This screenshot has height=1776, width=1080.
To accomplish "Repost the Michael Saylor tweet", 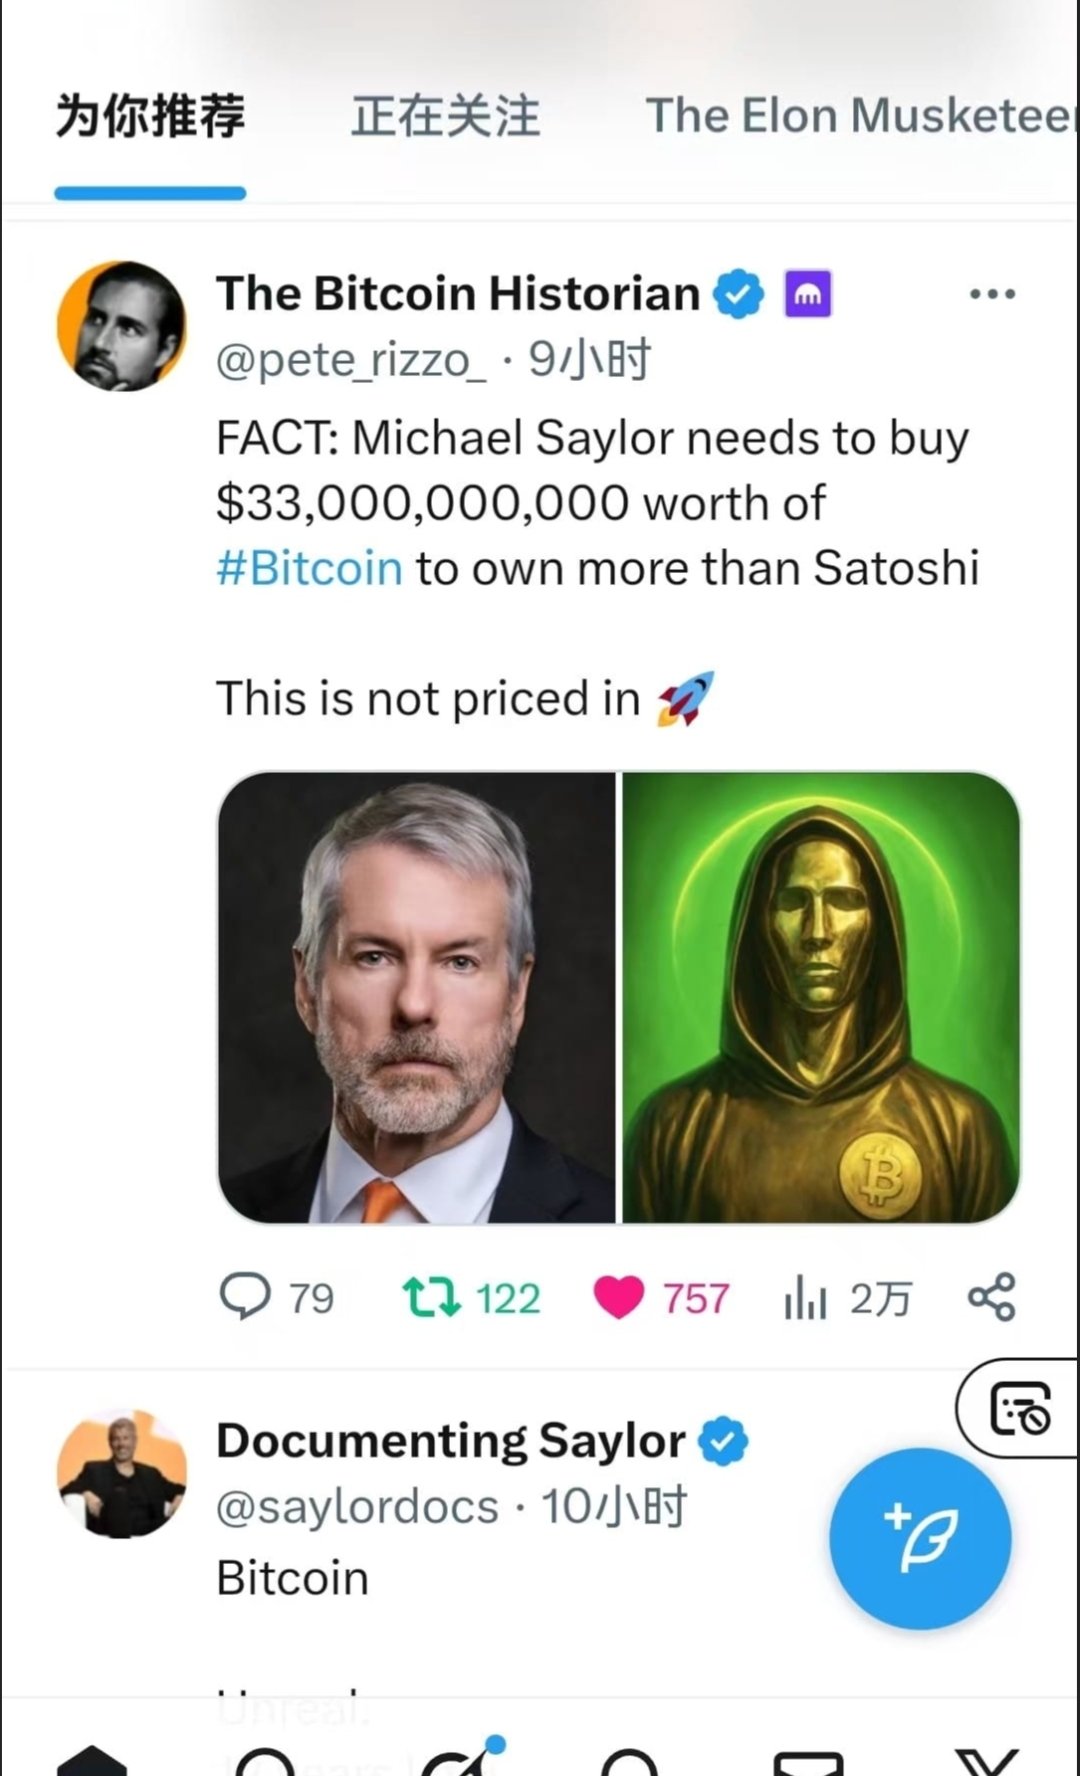I will pos(431,1297).
